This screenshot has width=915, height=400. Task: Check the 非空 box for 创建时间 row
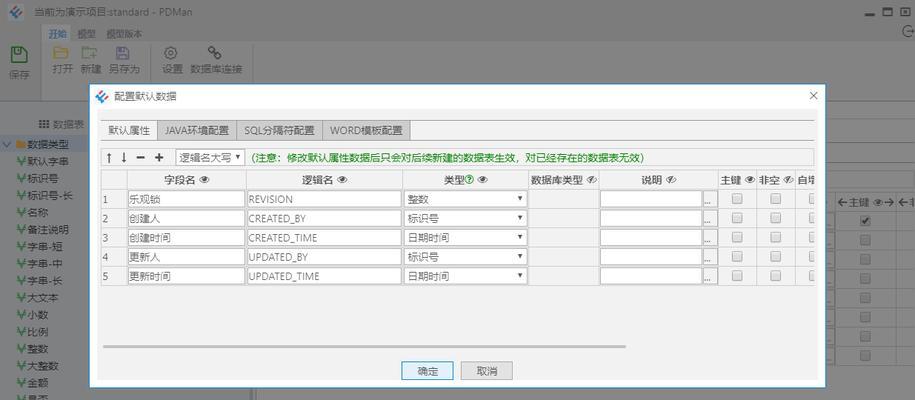coord(775,238)
